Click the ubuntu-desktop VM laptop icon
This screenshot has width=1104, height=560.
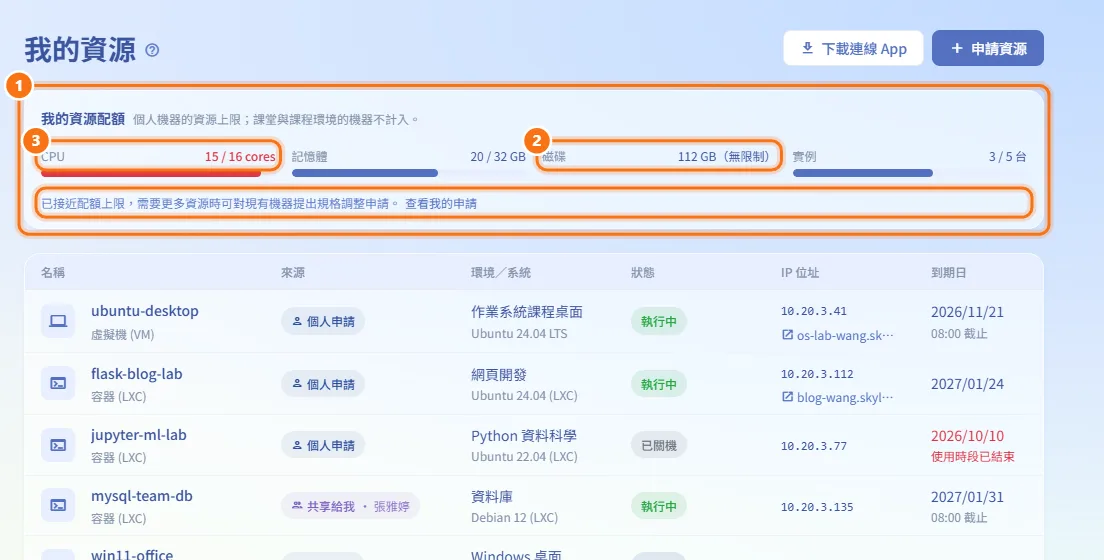coord(58,321)
